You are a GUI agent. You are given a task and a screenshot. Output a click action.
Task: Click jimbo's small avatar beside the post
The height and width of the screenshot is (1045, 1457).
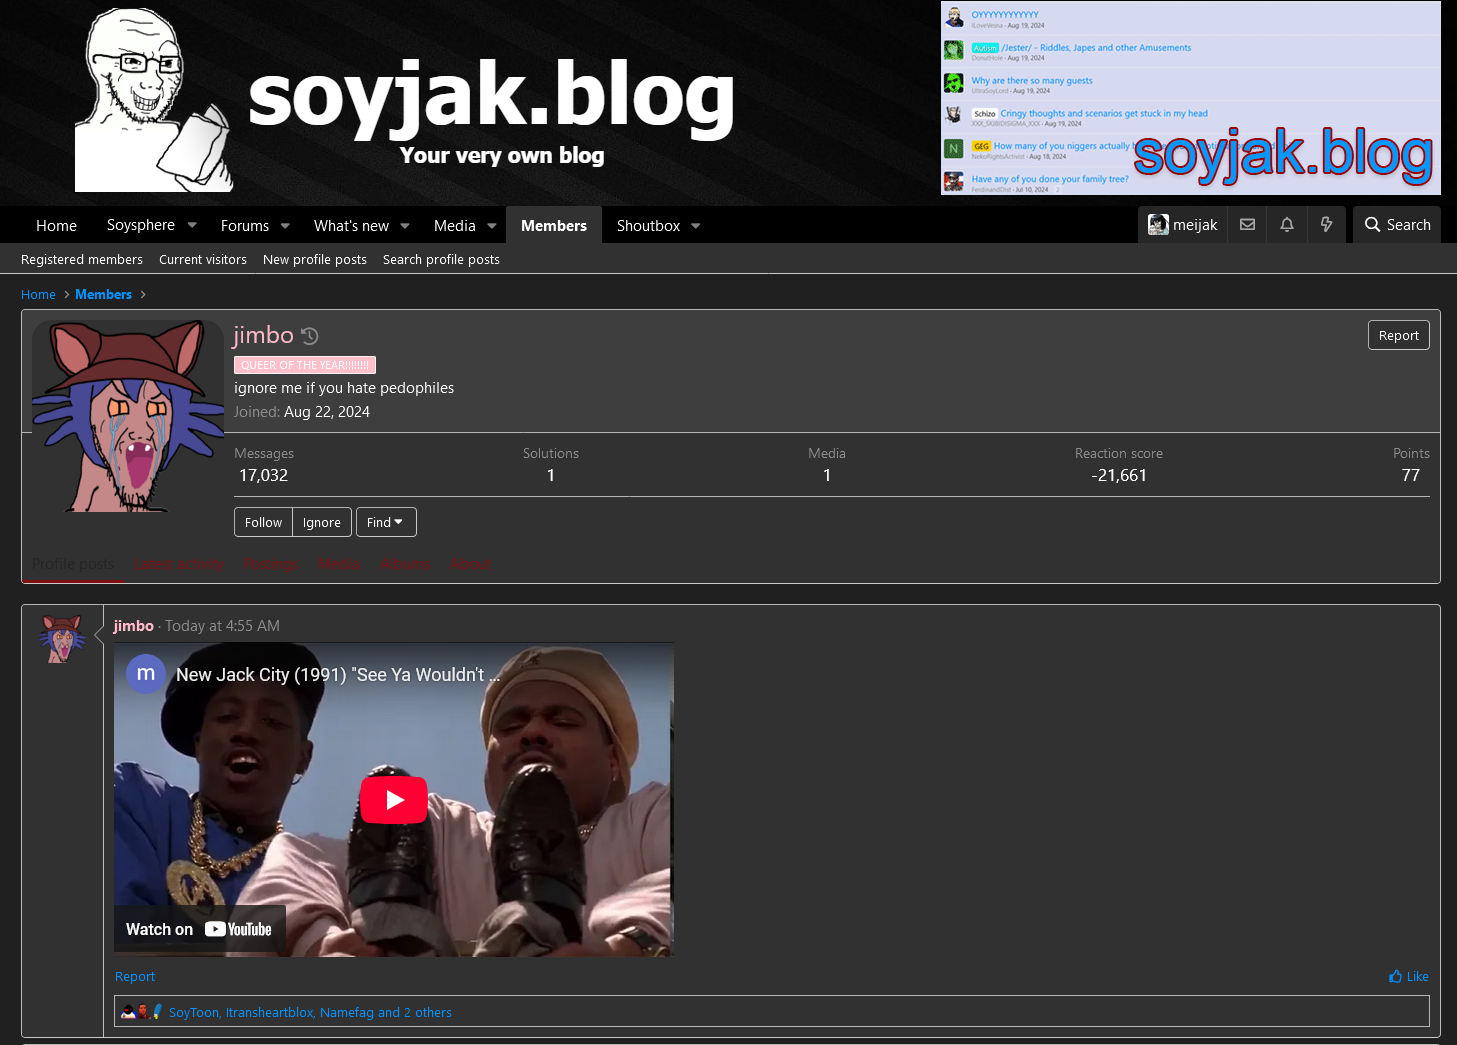[x=62, y=640]
